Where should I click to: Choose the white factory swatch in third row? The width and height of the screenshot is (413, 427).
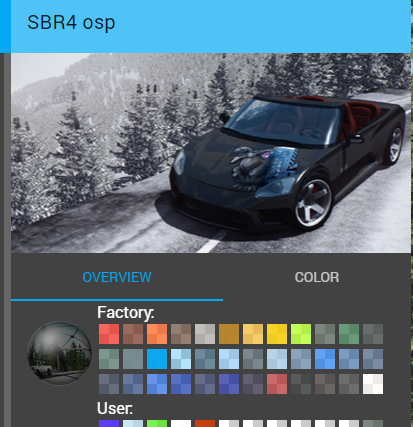(373, 384)
